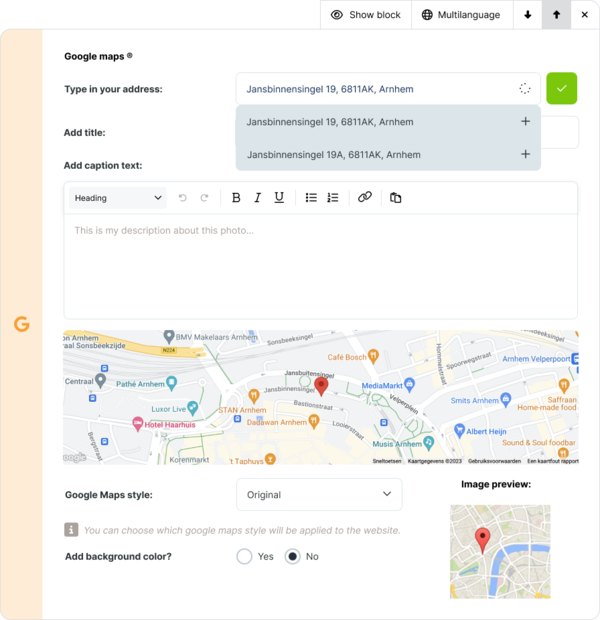600x620 pixels.
Task: Toggle underline formatting
Action: pos(279,198)
